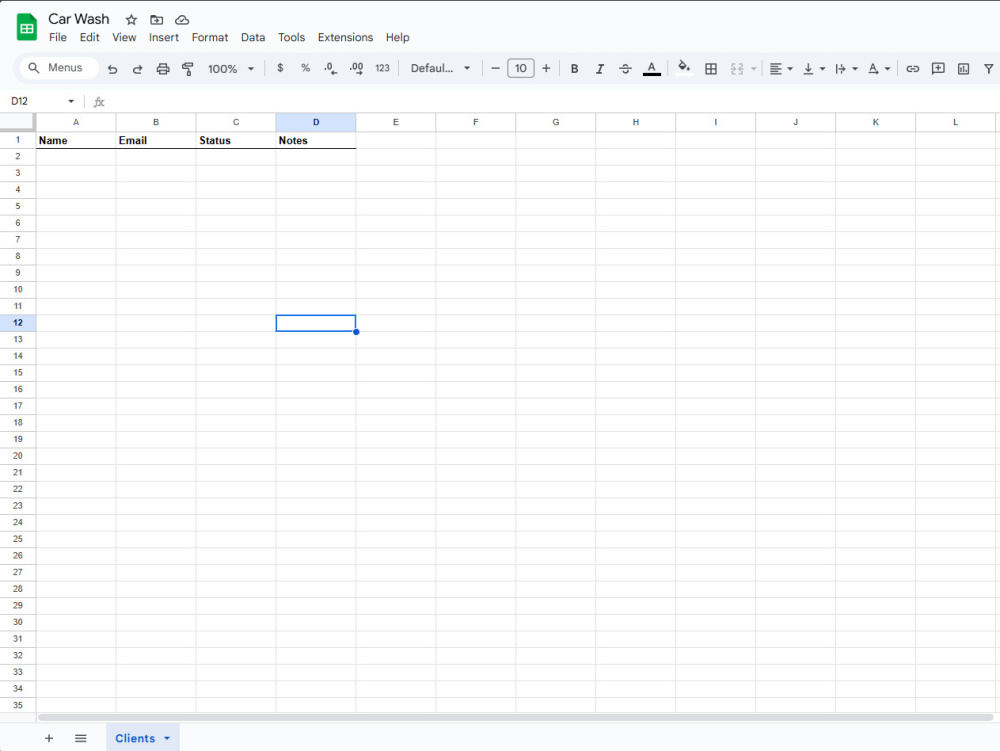Viewport: 1000px width, 751px height.
Task: Open the 123 more formats menu
Action: tap(382, 68)
